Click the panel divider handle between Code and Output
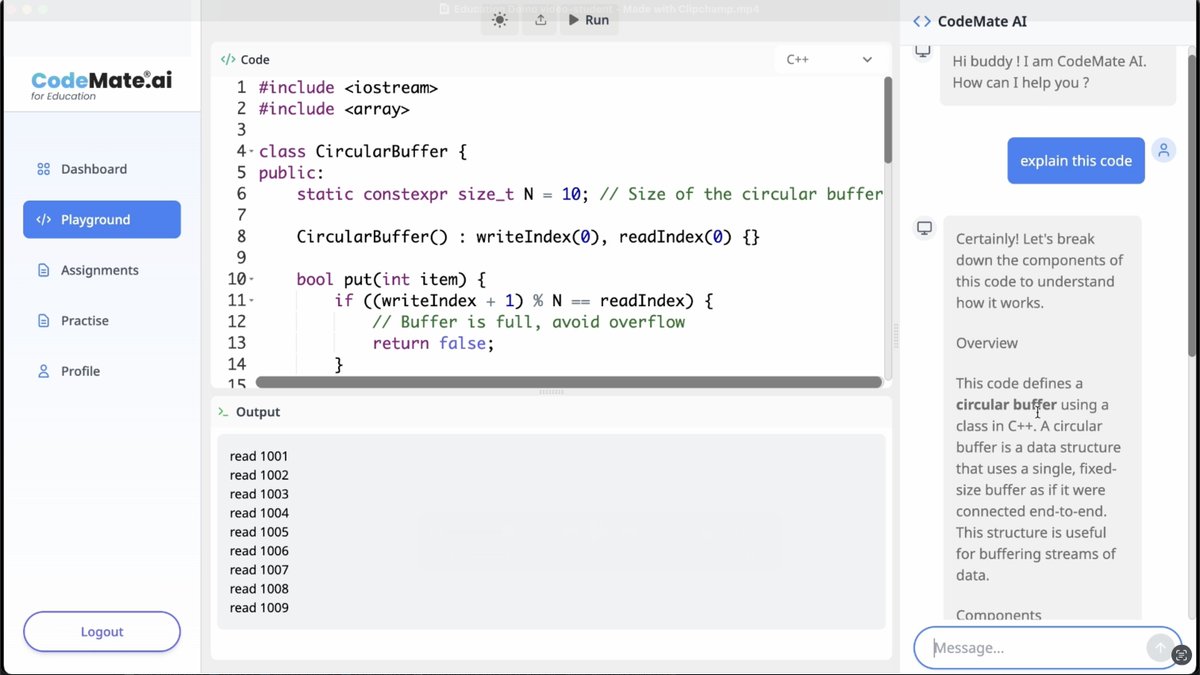 pyautogui.click(x=552, y=392)
